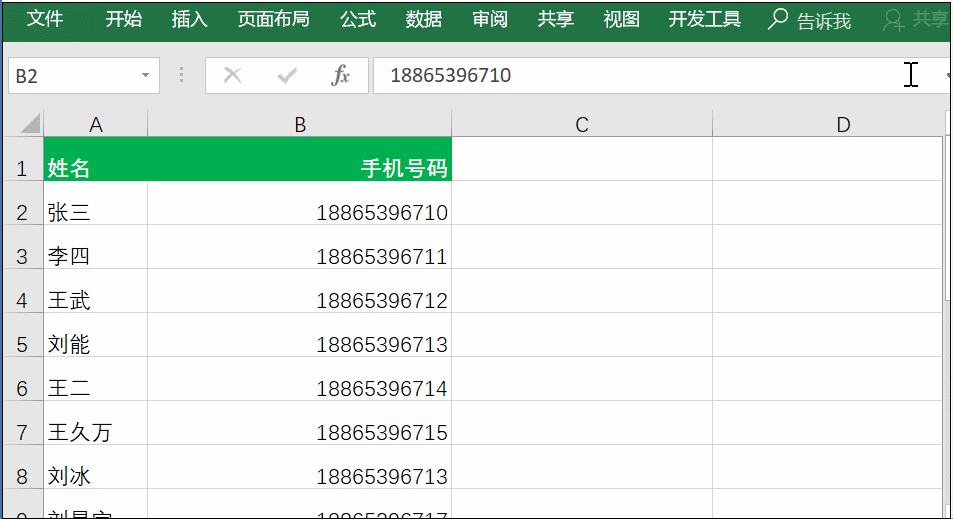
Task: Click the cell with 18865396714
Action: 300,379
